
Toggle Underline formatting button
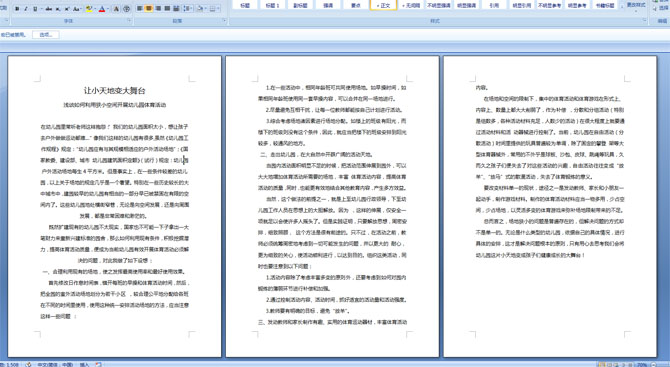(x=35, y=9)
